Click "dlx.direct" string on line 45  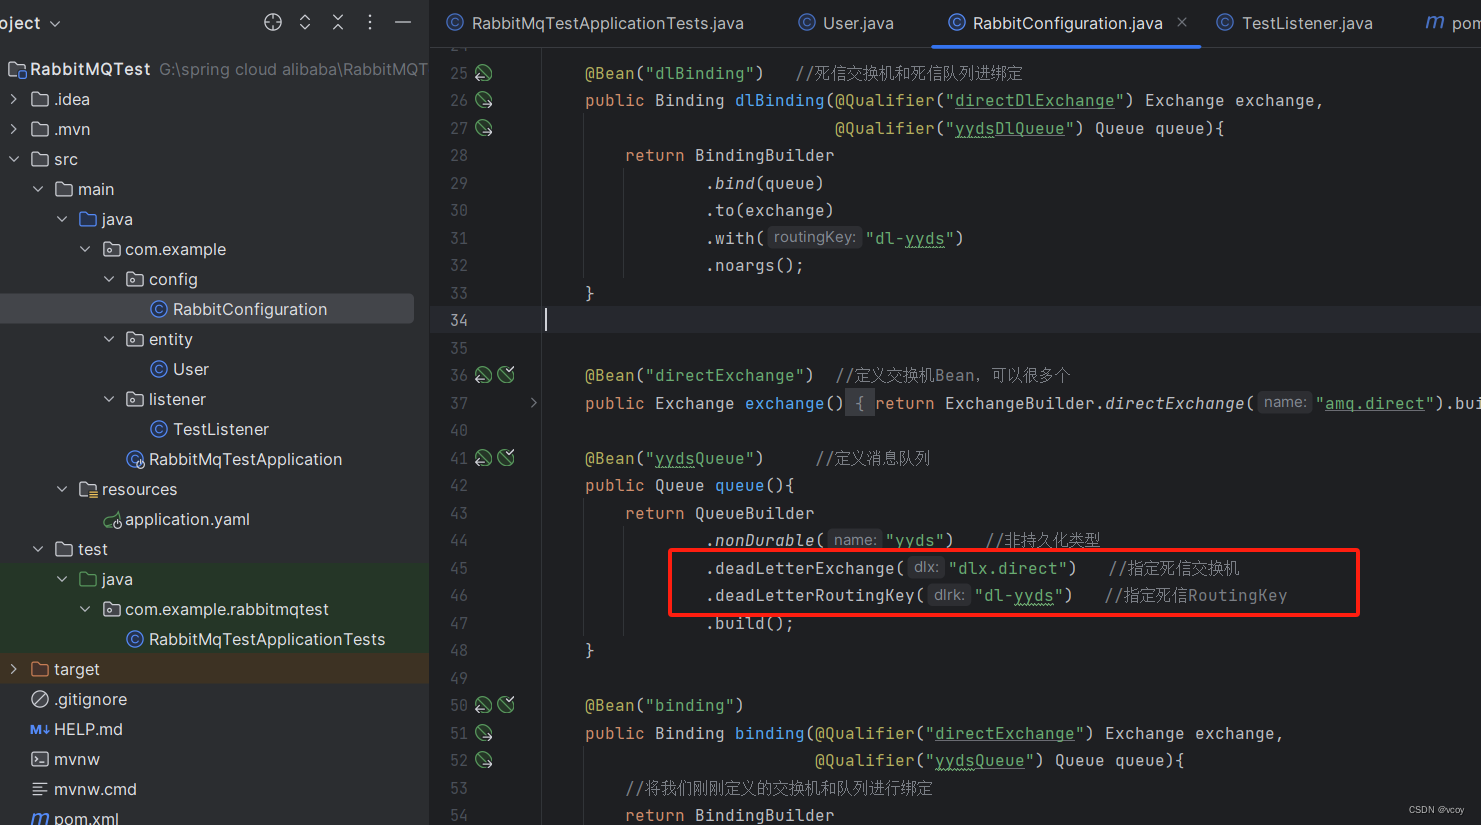[x=1008, y=568]
